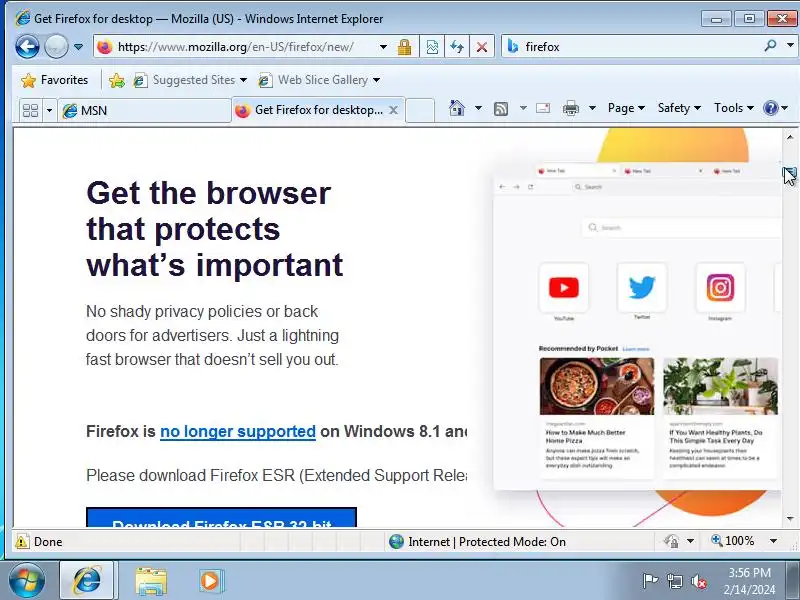The width and height of the screenshot is (800, 600).
Task: Open the Safety menu
Action: pyautogui.click(x=679, y=108)
